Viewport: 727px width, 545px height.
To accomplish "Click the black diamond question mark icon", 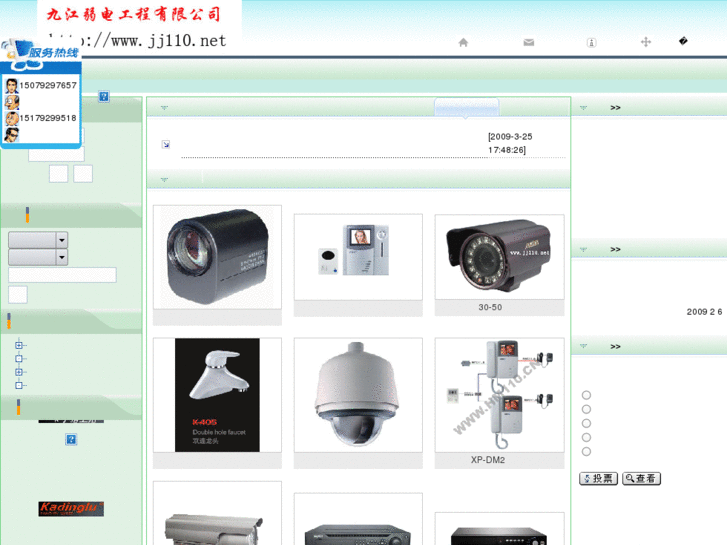I will tap(683, 41).
